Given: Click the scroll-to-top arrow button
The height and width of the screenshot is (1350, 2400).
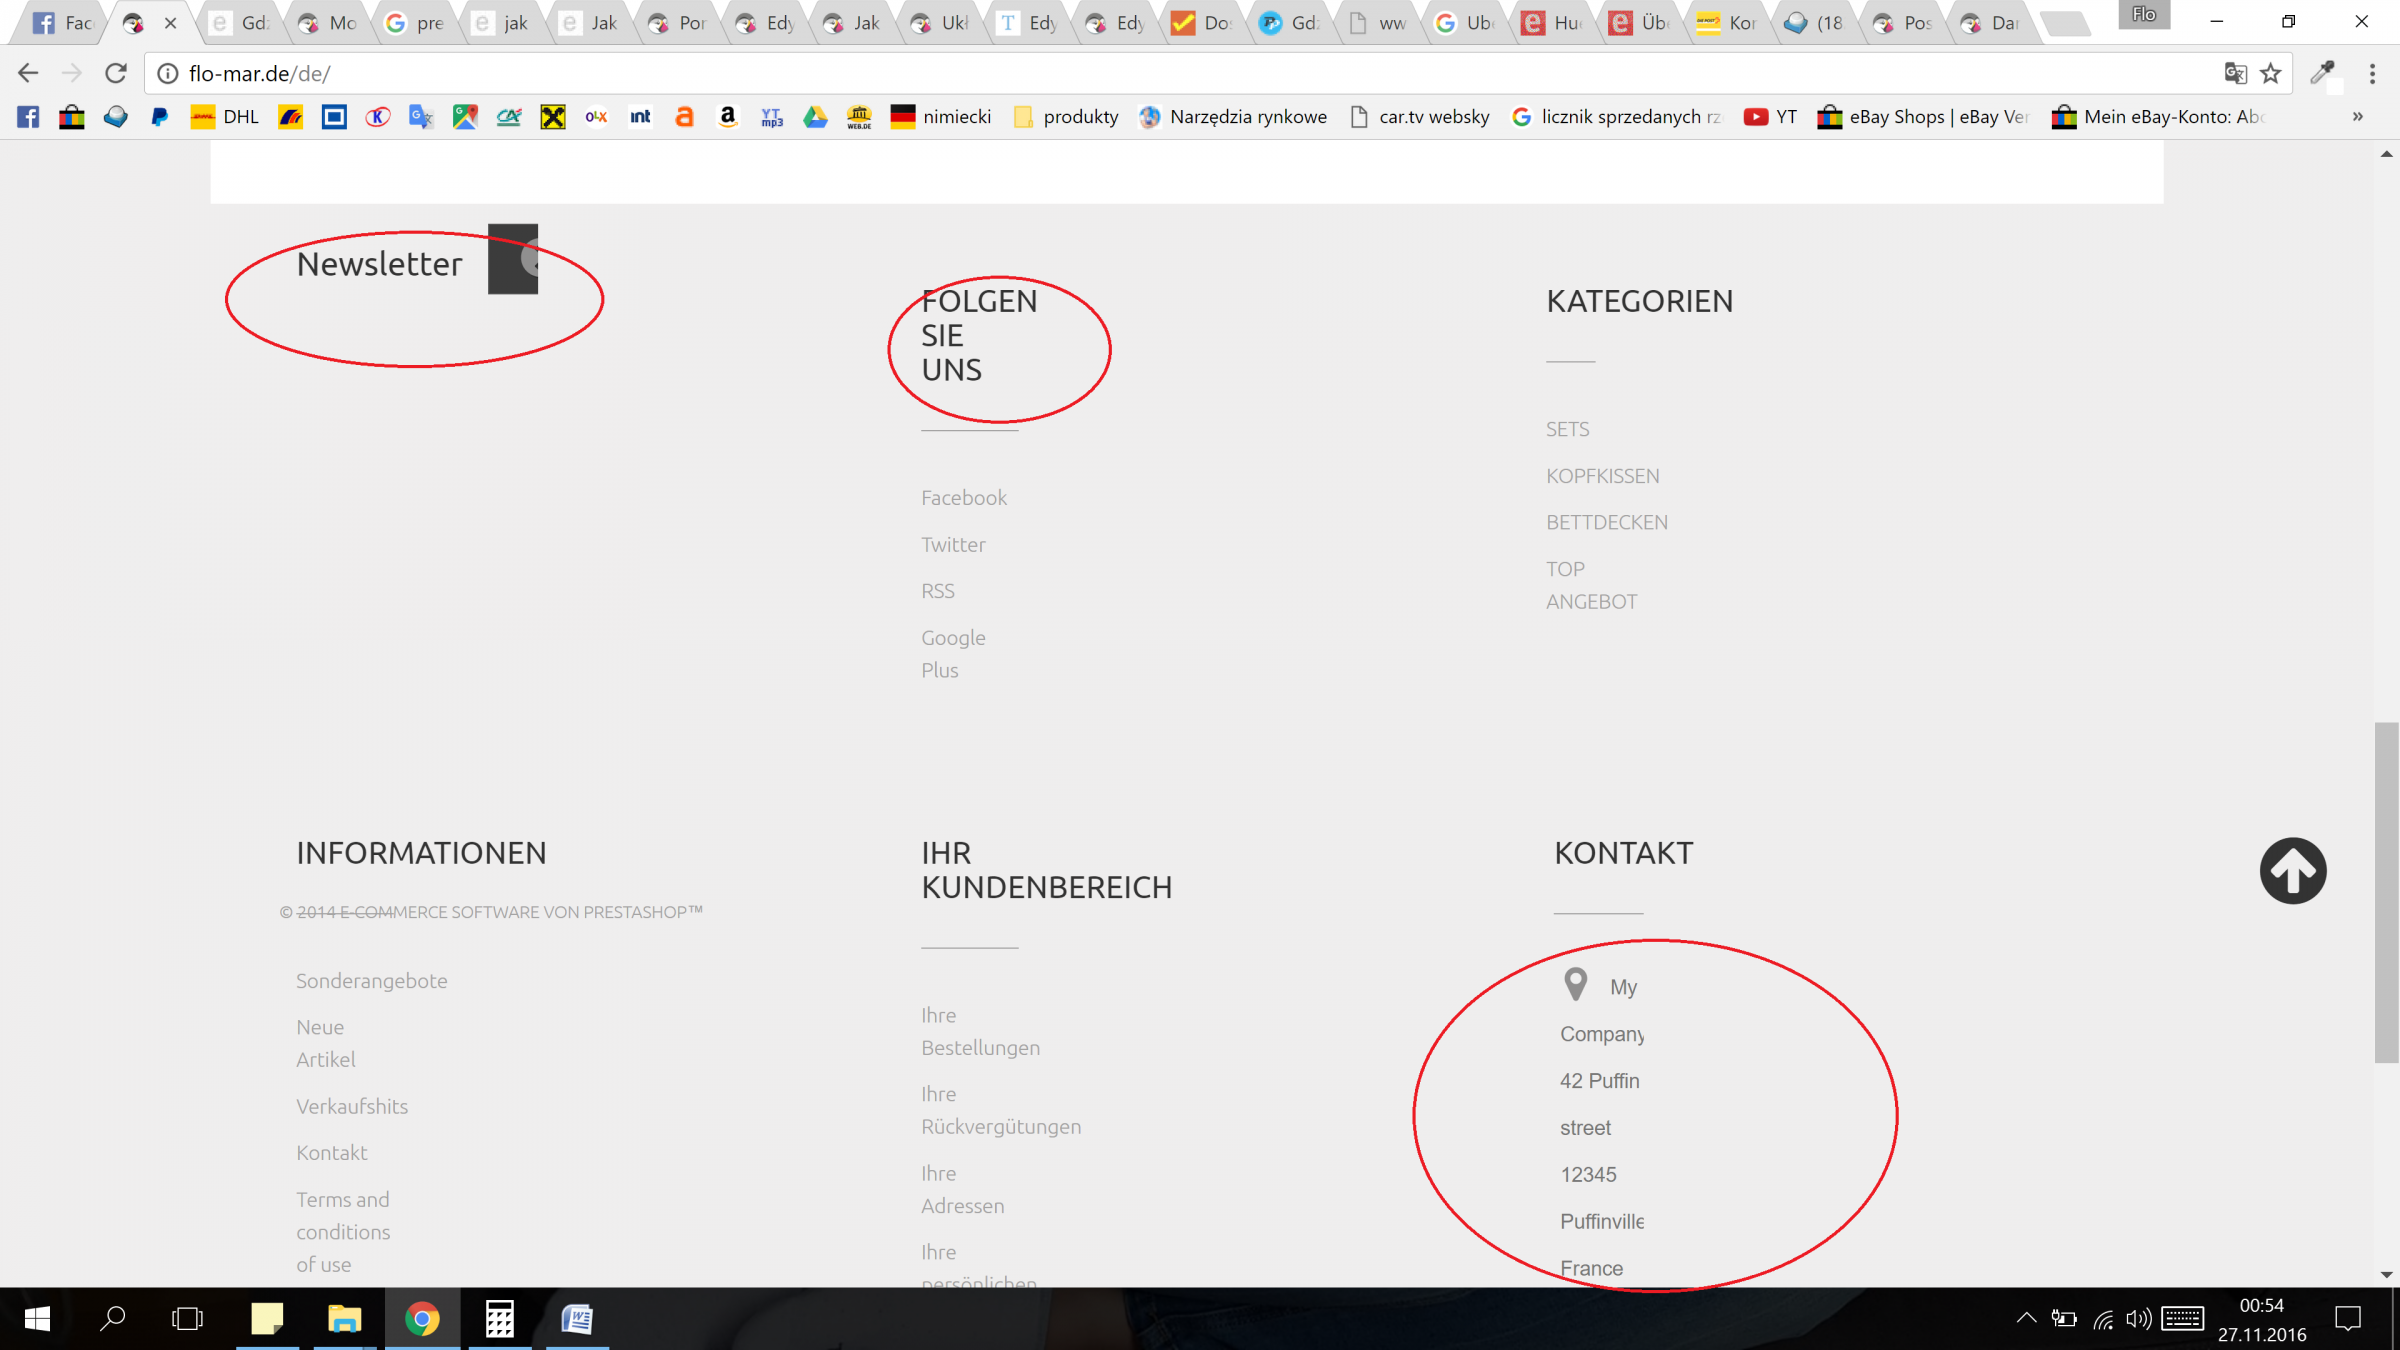Looking at the screenshot, I should point(2292,870).
